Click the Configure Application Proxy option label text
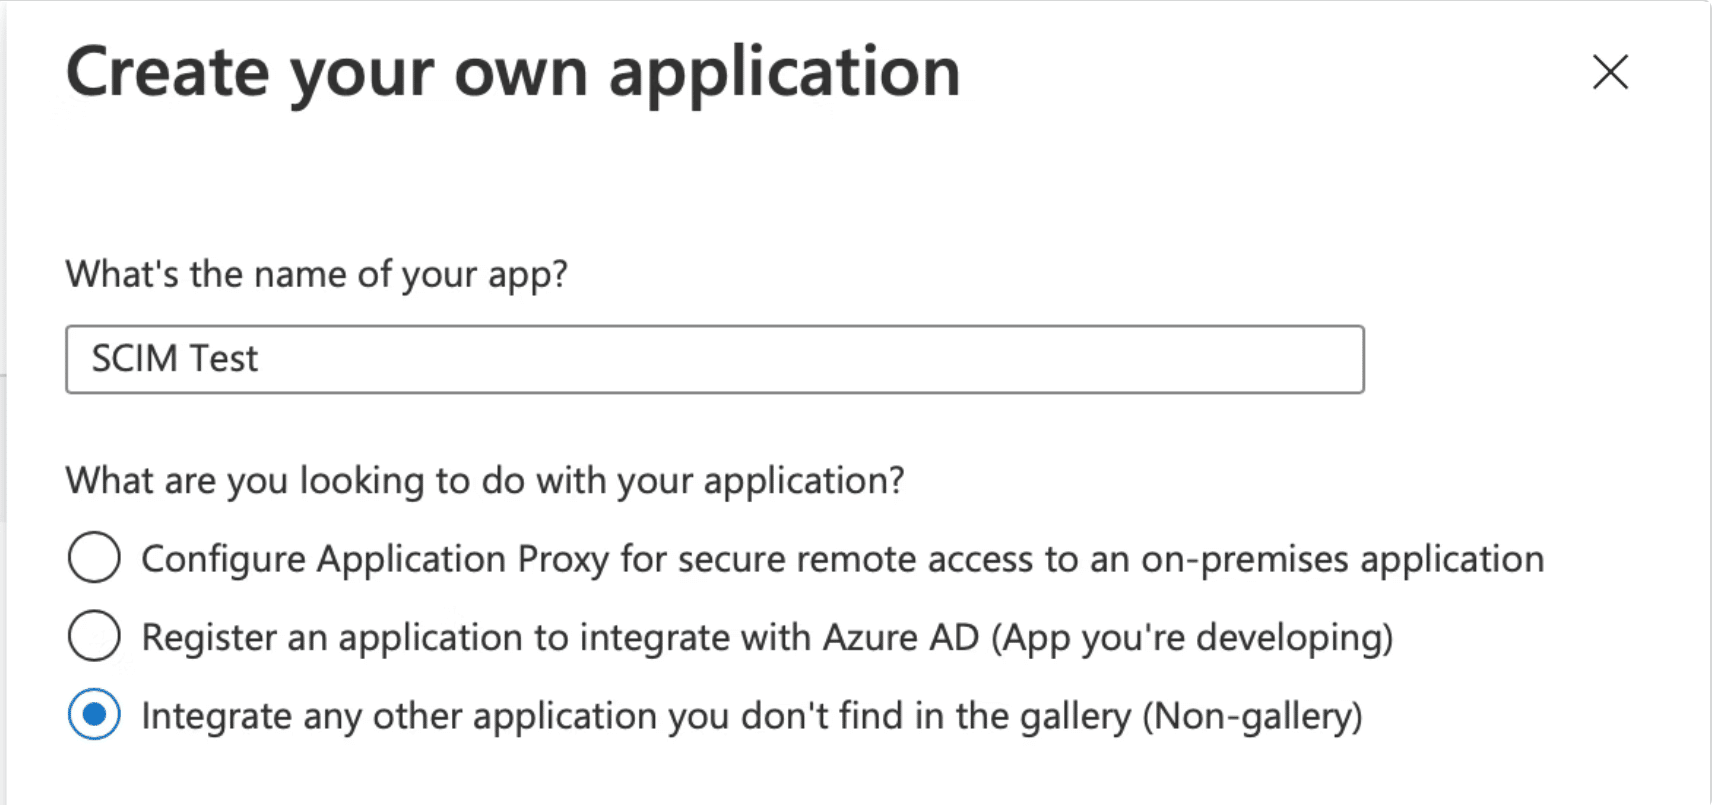Screen dimensions: 1712x805 pyautogui.click(x=842, y=559)
